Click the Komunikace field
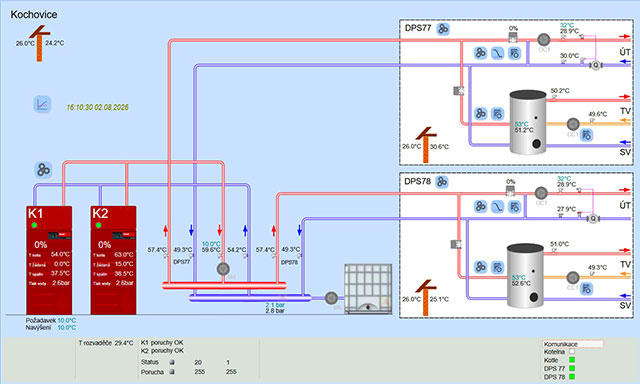This screenshot has width=640, height=384. 573,344
